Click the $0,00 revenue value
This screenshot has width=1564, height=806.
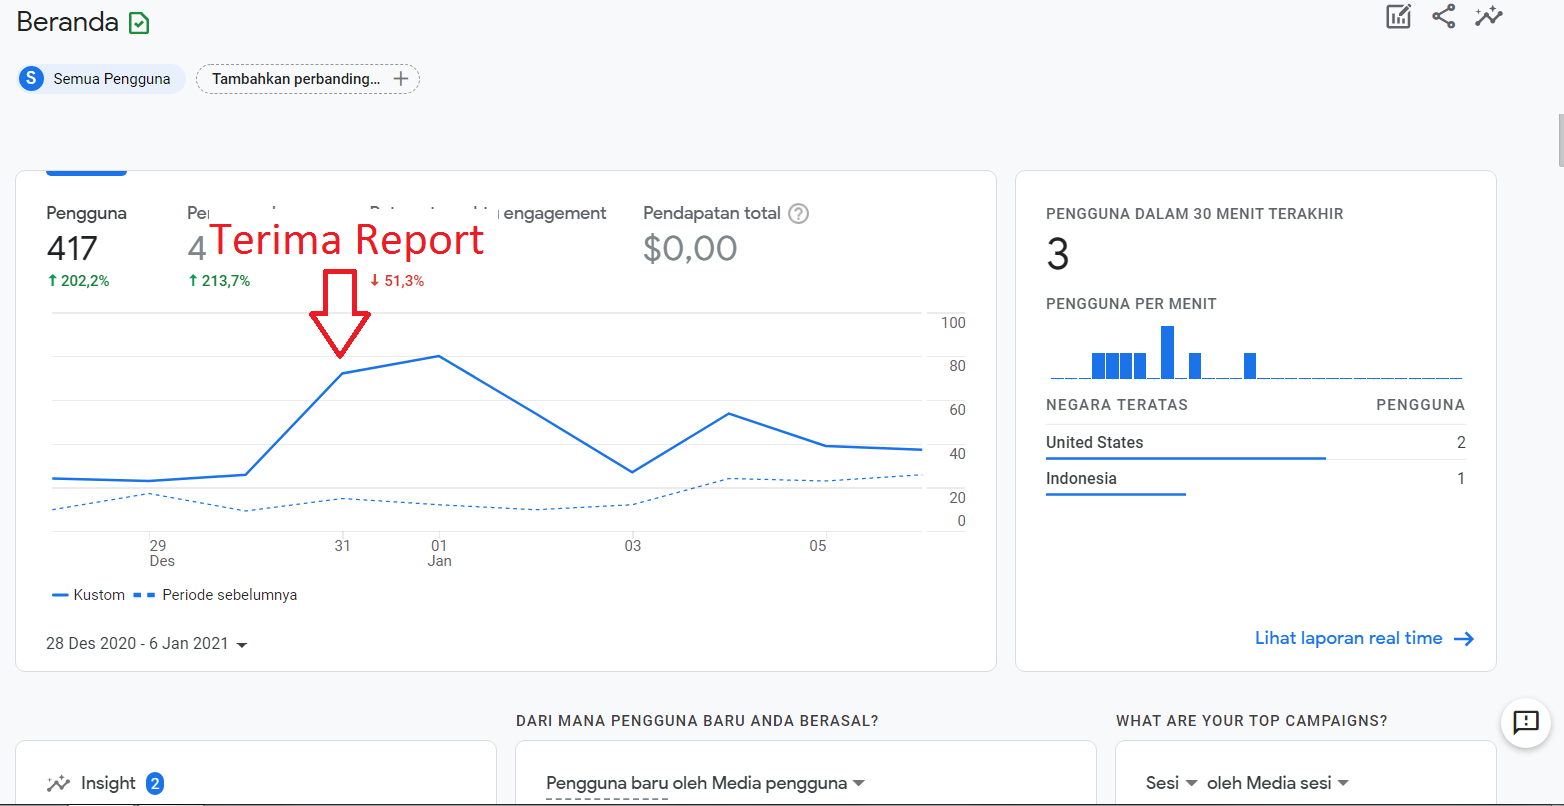pyautogui.click(x=690, y=248)
